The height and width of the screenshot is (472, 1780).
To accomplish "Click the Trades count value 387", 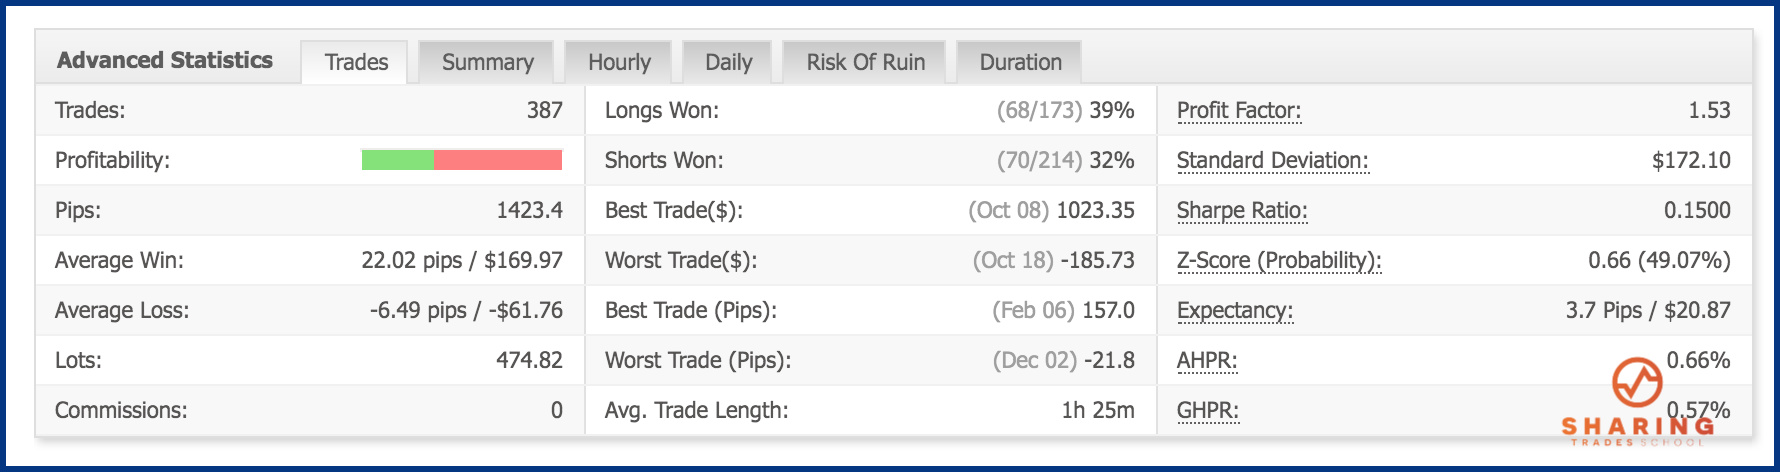I will pos(545,110).
